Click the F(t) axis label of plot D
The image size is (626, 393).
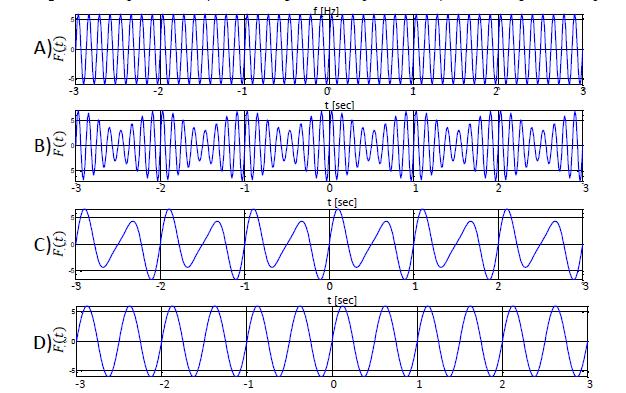pos(60,340)
